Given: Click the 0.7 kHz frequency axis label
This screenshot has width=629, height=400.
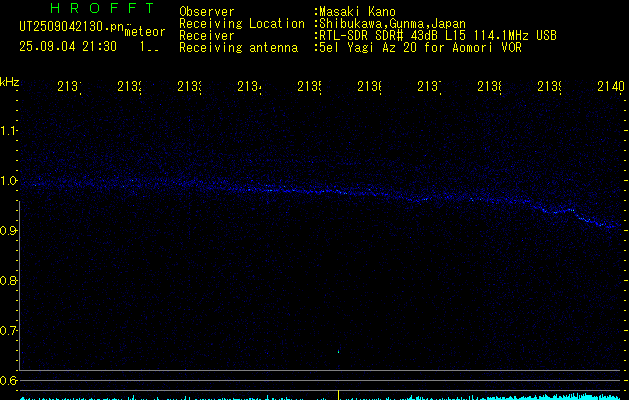Looking at the screenshot, I should tap(8, 331).
